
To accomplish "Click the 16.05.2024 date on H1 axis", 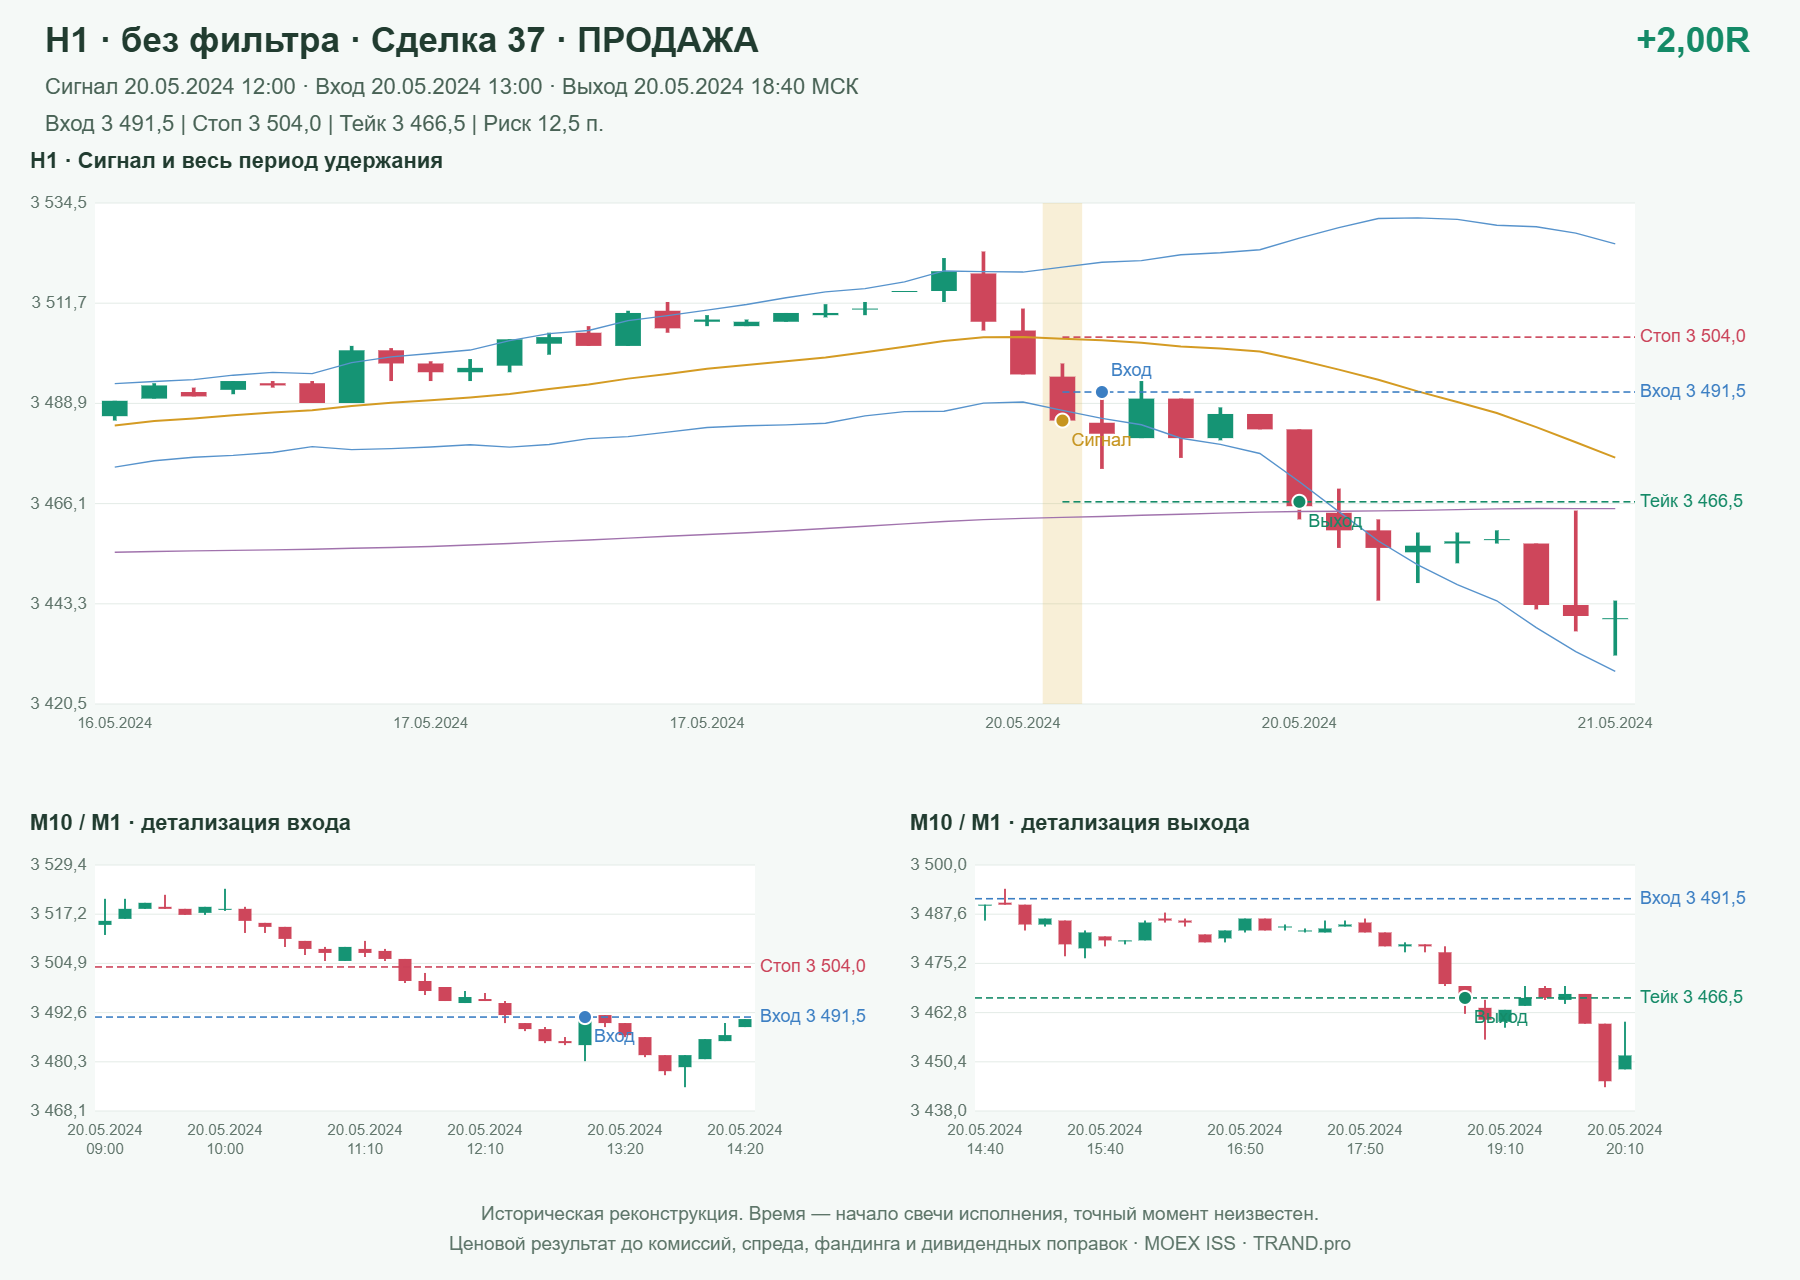I will point(115,723).
